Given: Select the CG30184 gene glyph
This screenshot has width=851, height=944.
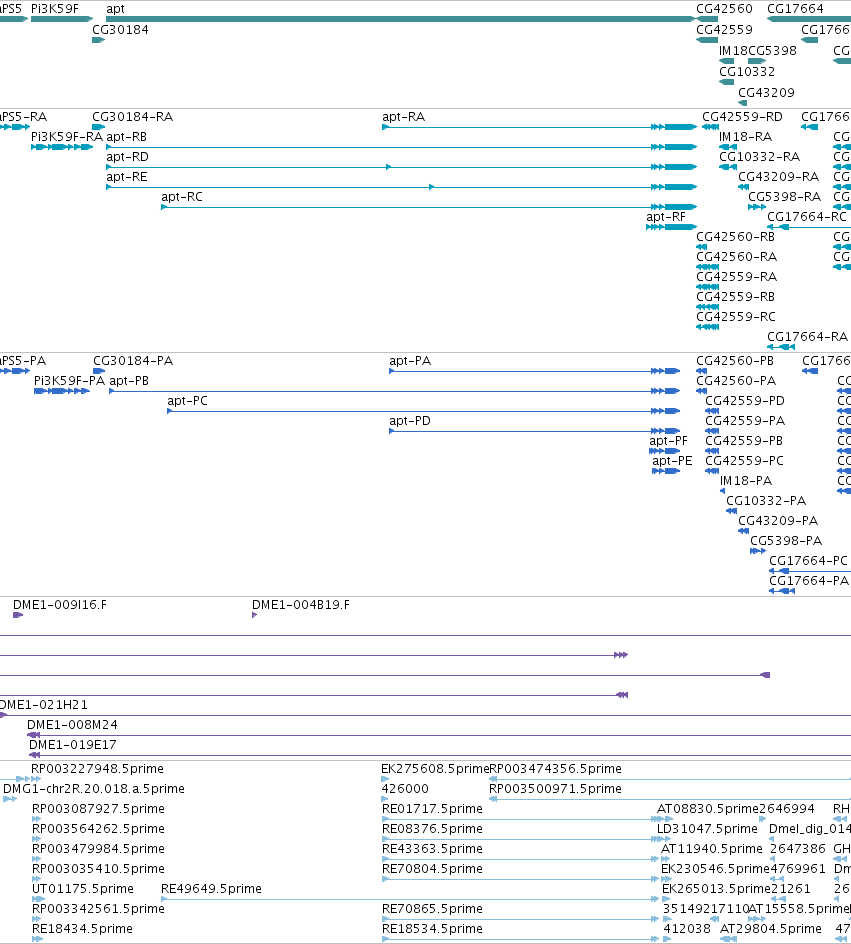Looking at the screenshot, I should (x=99, y=40).
